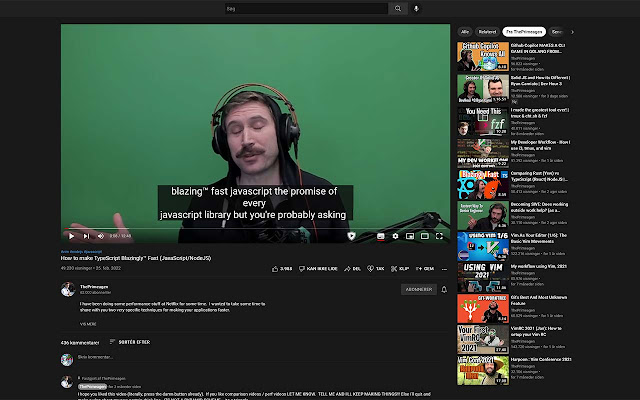This screenshot has width=640, height=400.
Task: Open the SORTÉR EFTER comment sorting
Action: (x=130, y=342)
